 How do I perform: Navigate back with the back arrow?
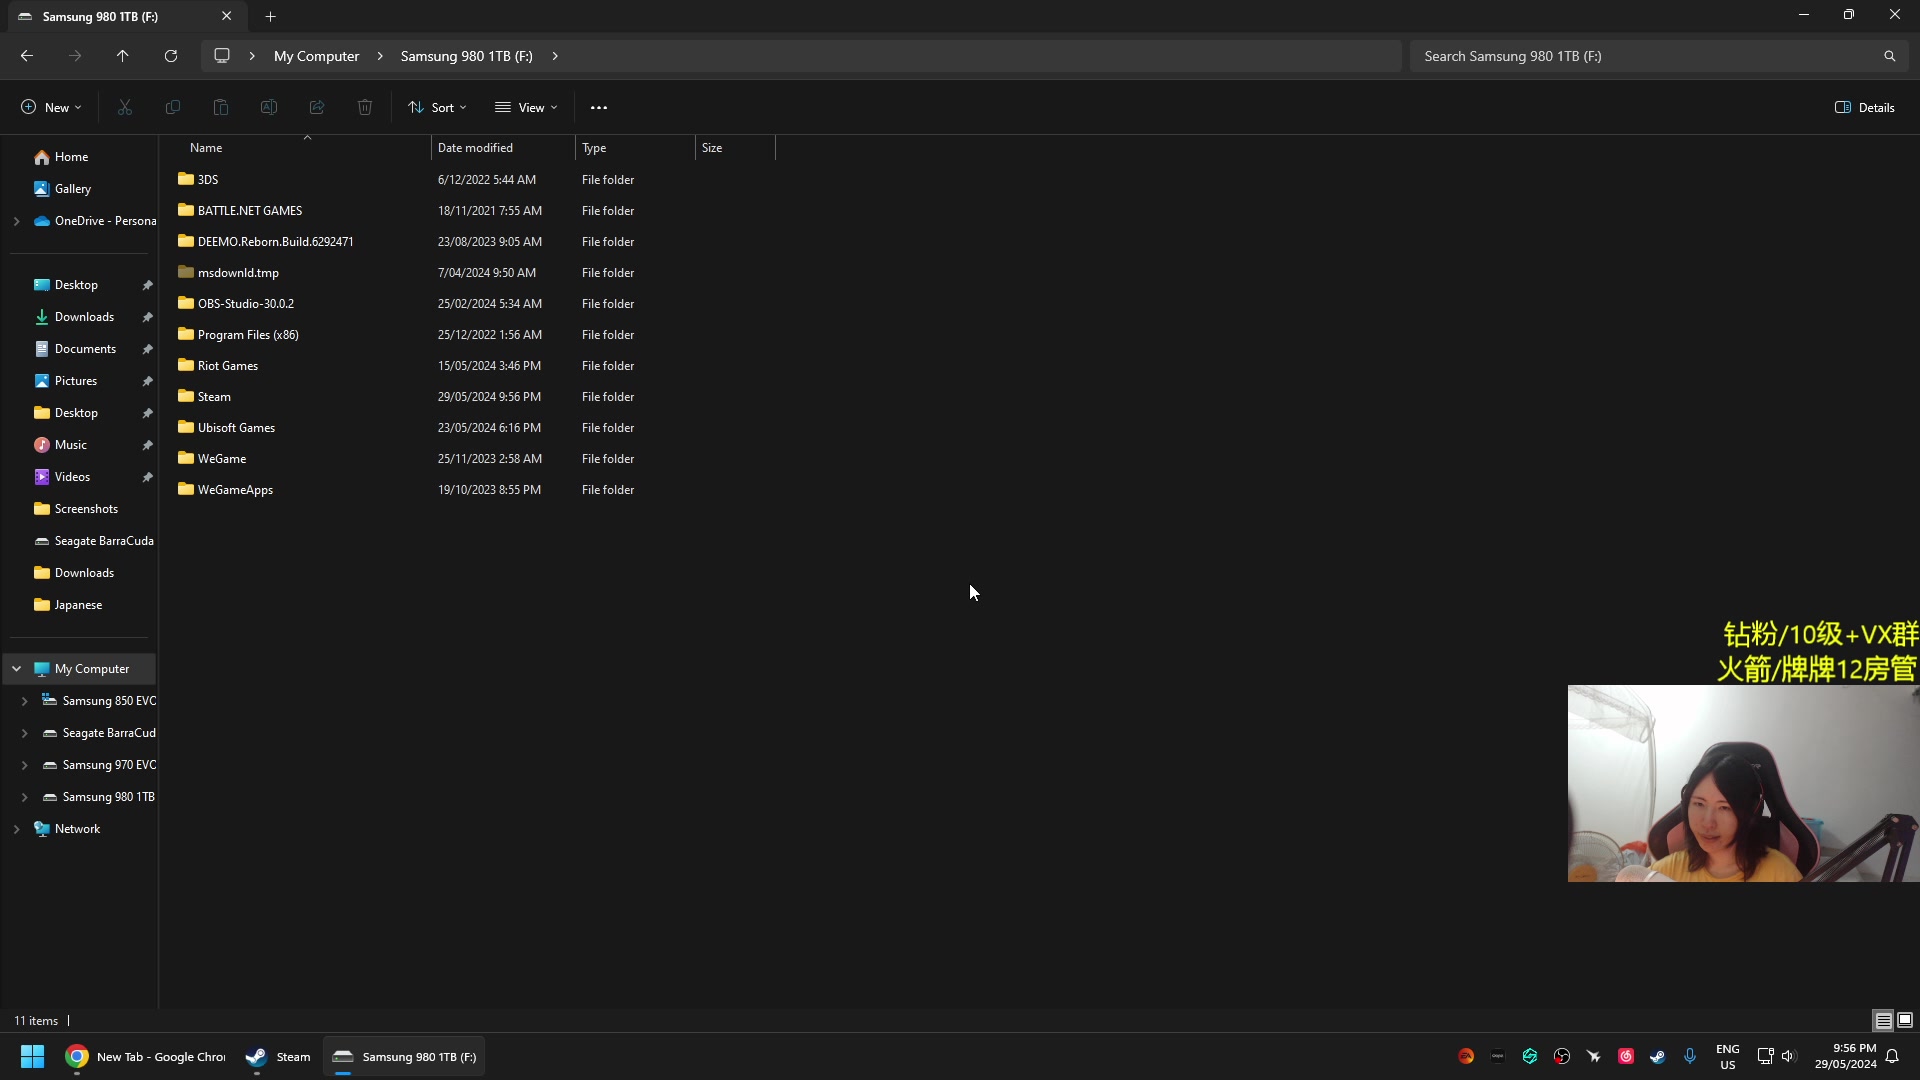[x=27, y=56]
